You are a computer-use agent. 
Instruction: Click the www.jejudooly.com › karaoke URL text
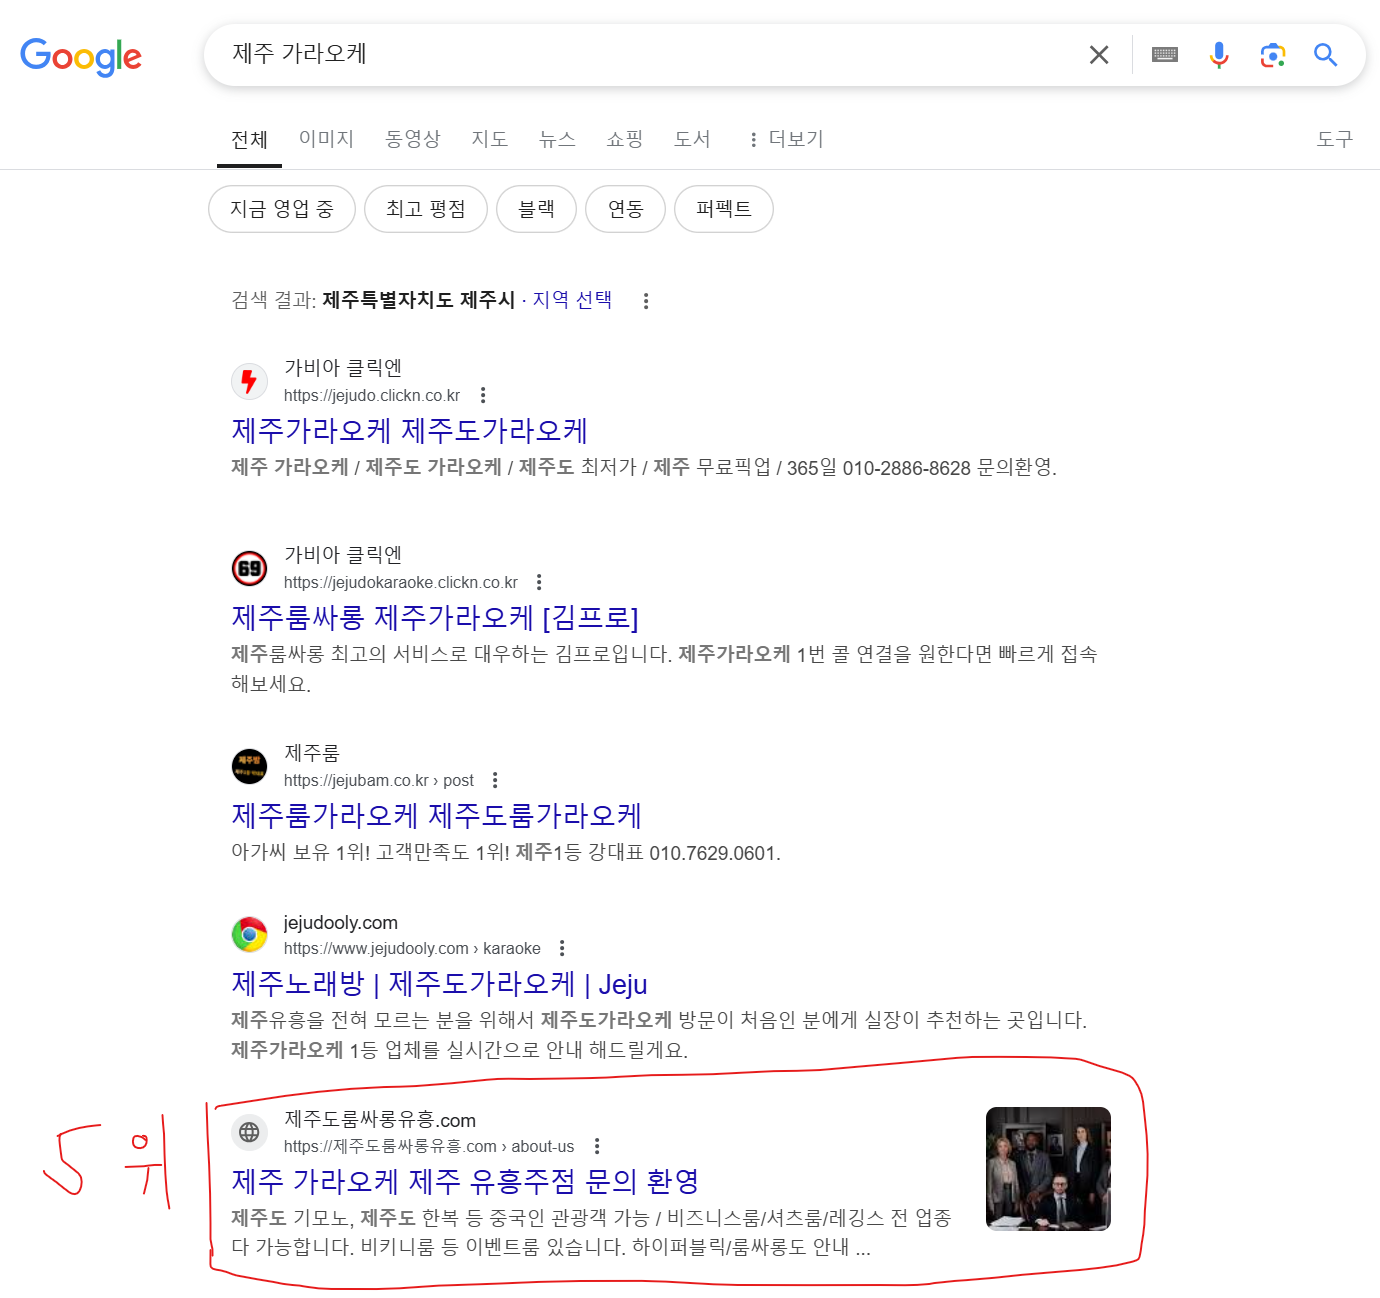click(x=412, y=948)
